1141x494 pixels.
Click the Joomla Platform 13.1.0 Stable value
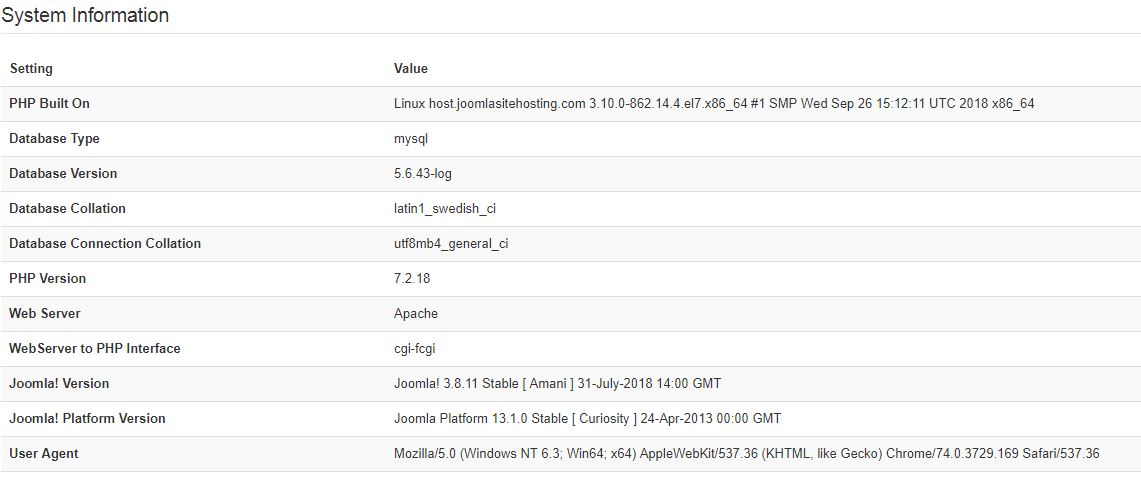click(x=587, y=418)
